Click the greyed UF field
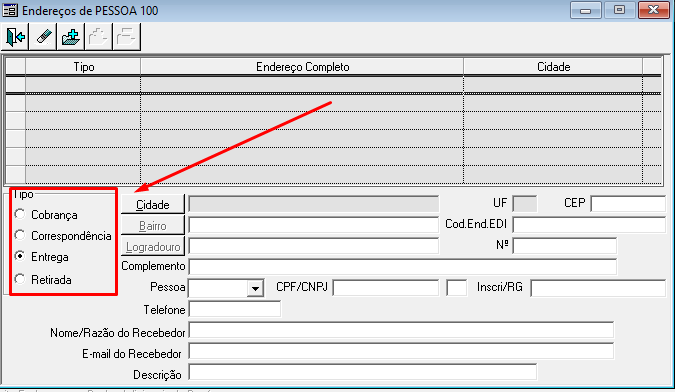The height and width of the screenshot is (392, 675). [525, 204]
